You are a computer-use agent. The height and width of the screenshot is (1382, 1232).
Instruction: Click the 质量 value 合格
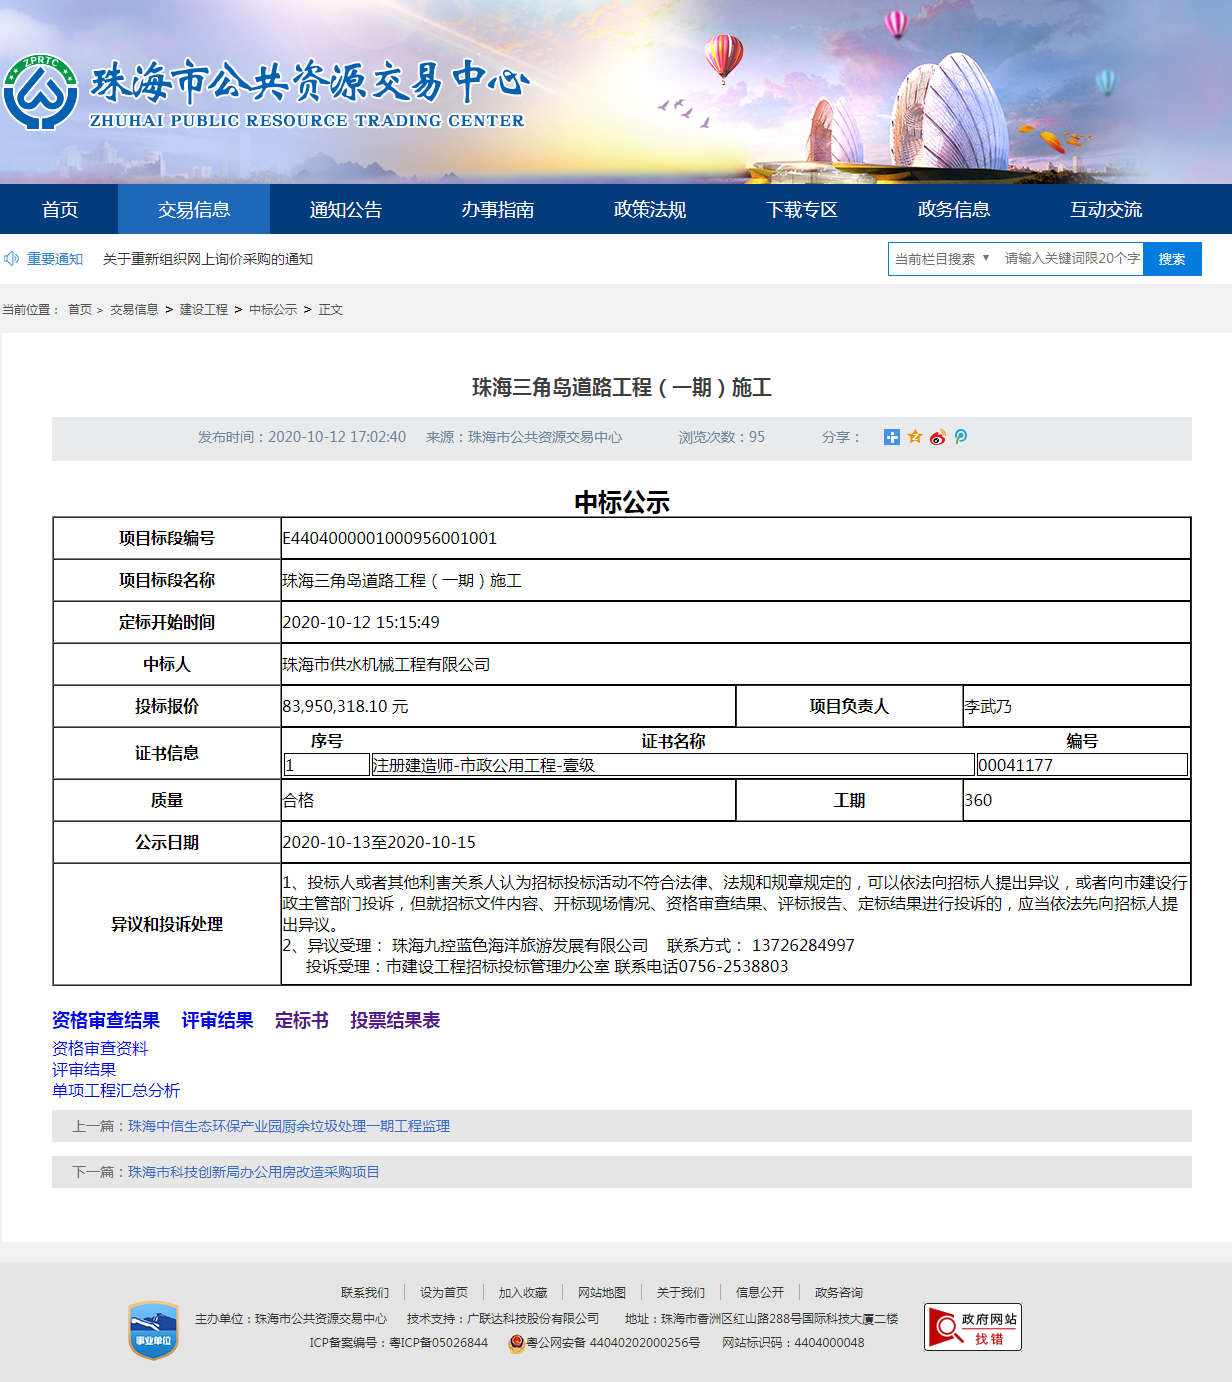[x=299, y=800]
